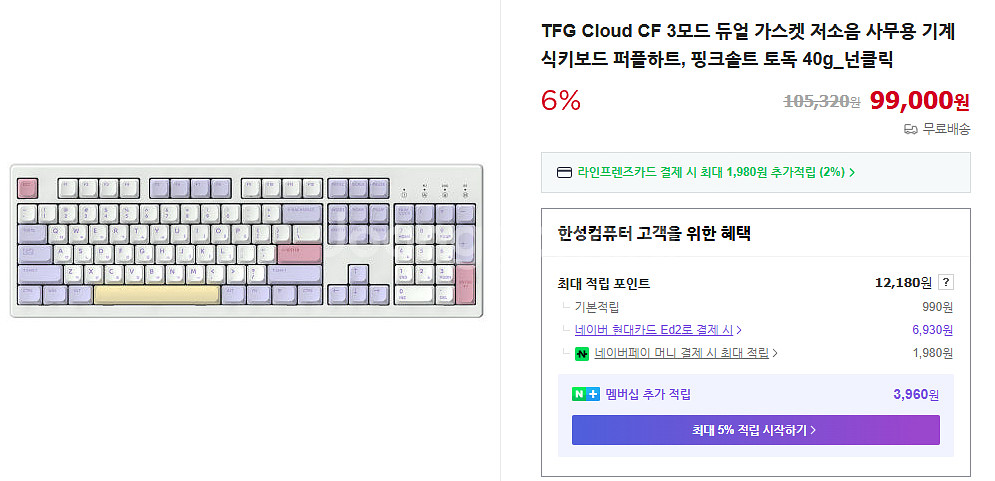Click the question mark help icon

click(946, 283)
